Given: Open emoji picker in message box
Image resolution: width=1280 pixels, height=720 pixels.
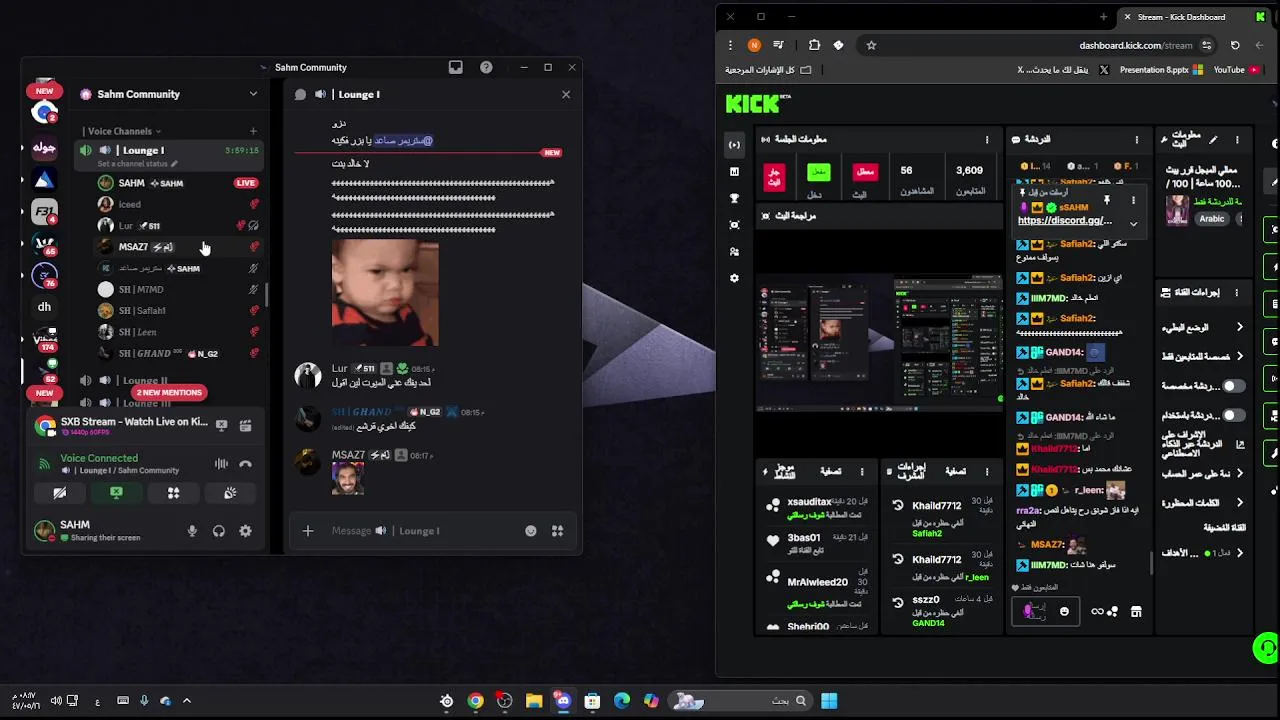Looking at the screenshot, I should coord(531,531).
